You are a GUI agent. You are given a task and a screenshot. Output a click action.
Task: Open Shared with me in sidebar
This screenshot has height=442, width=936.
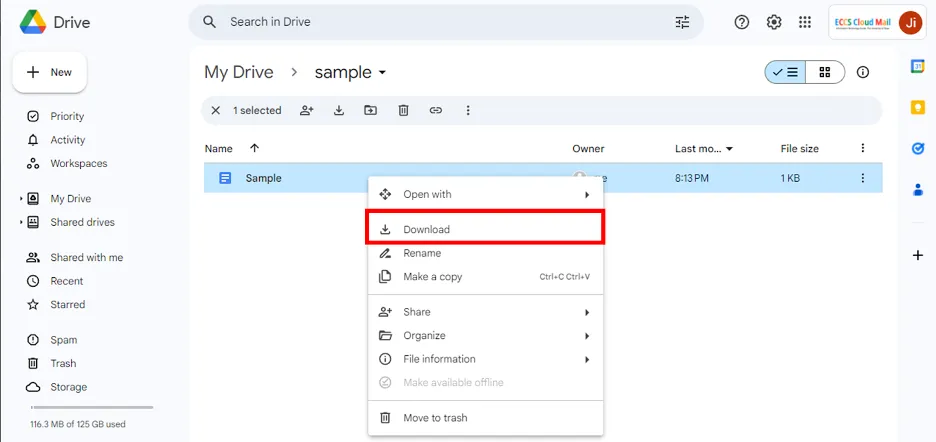pos(86,257)
